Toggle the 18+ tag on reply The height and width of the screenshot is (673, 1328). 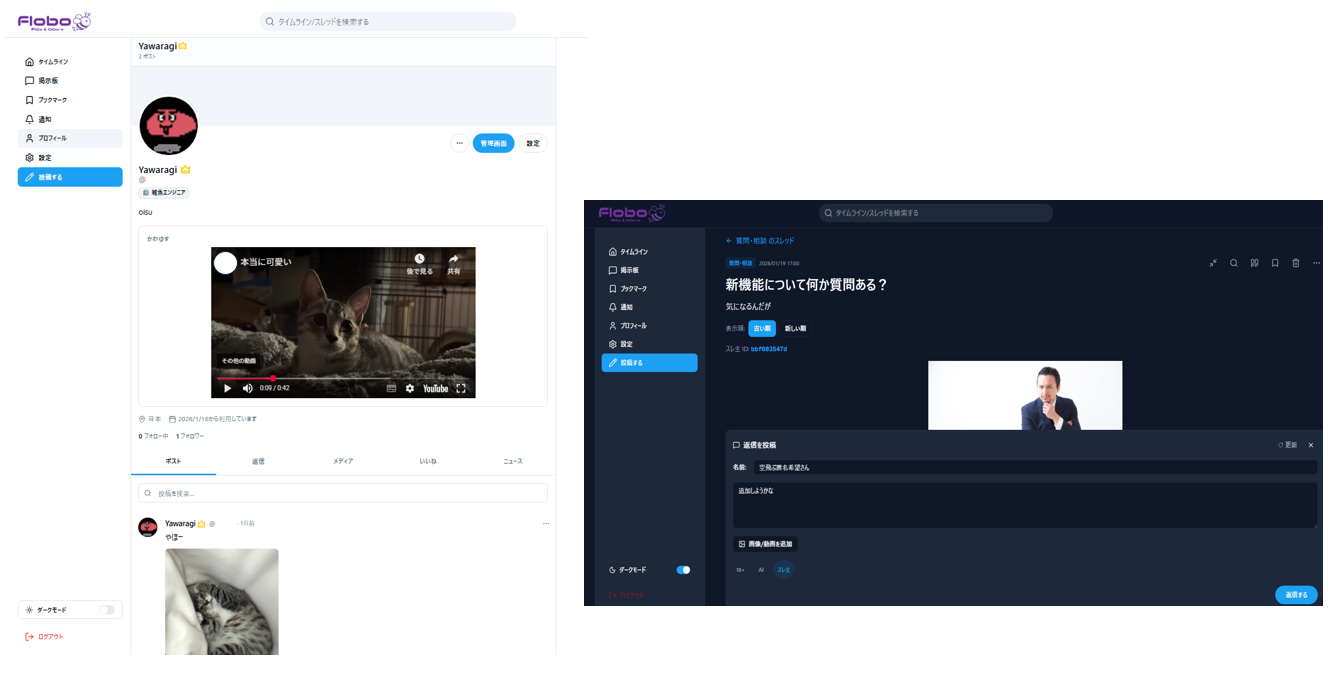[x=740, y=570]
